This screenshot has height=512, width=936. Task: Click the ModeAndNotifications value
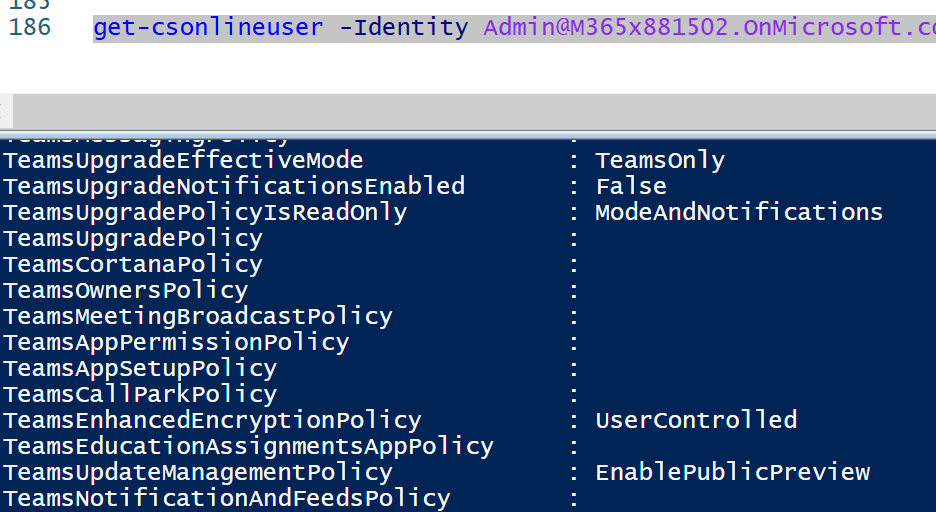pos(739,212)
